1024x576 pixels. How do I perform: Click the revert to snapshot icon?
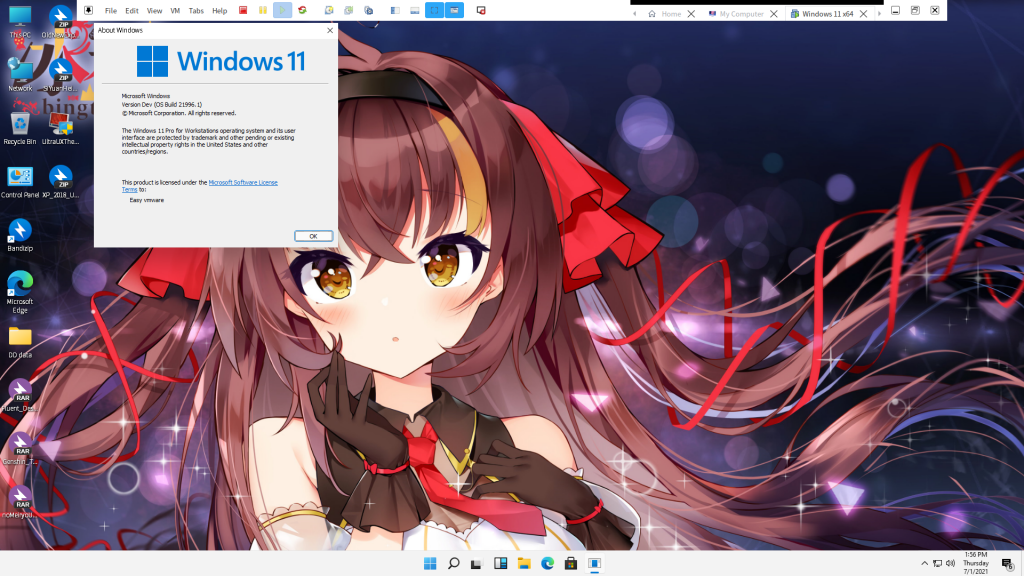pyautogui.click(x=349, y=10)
